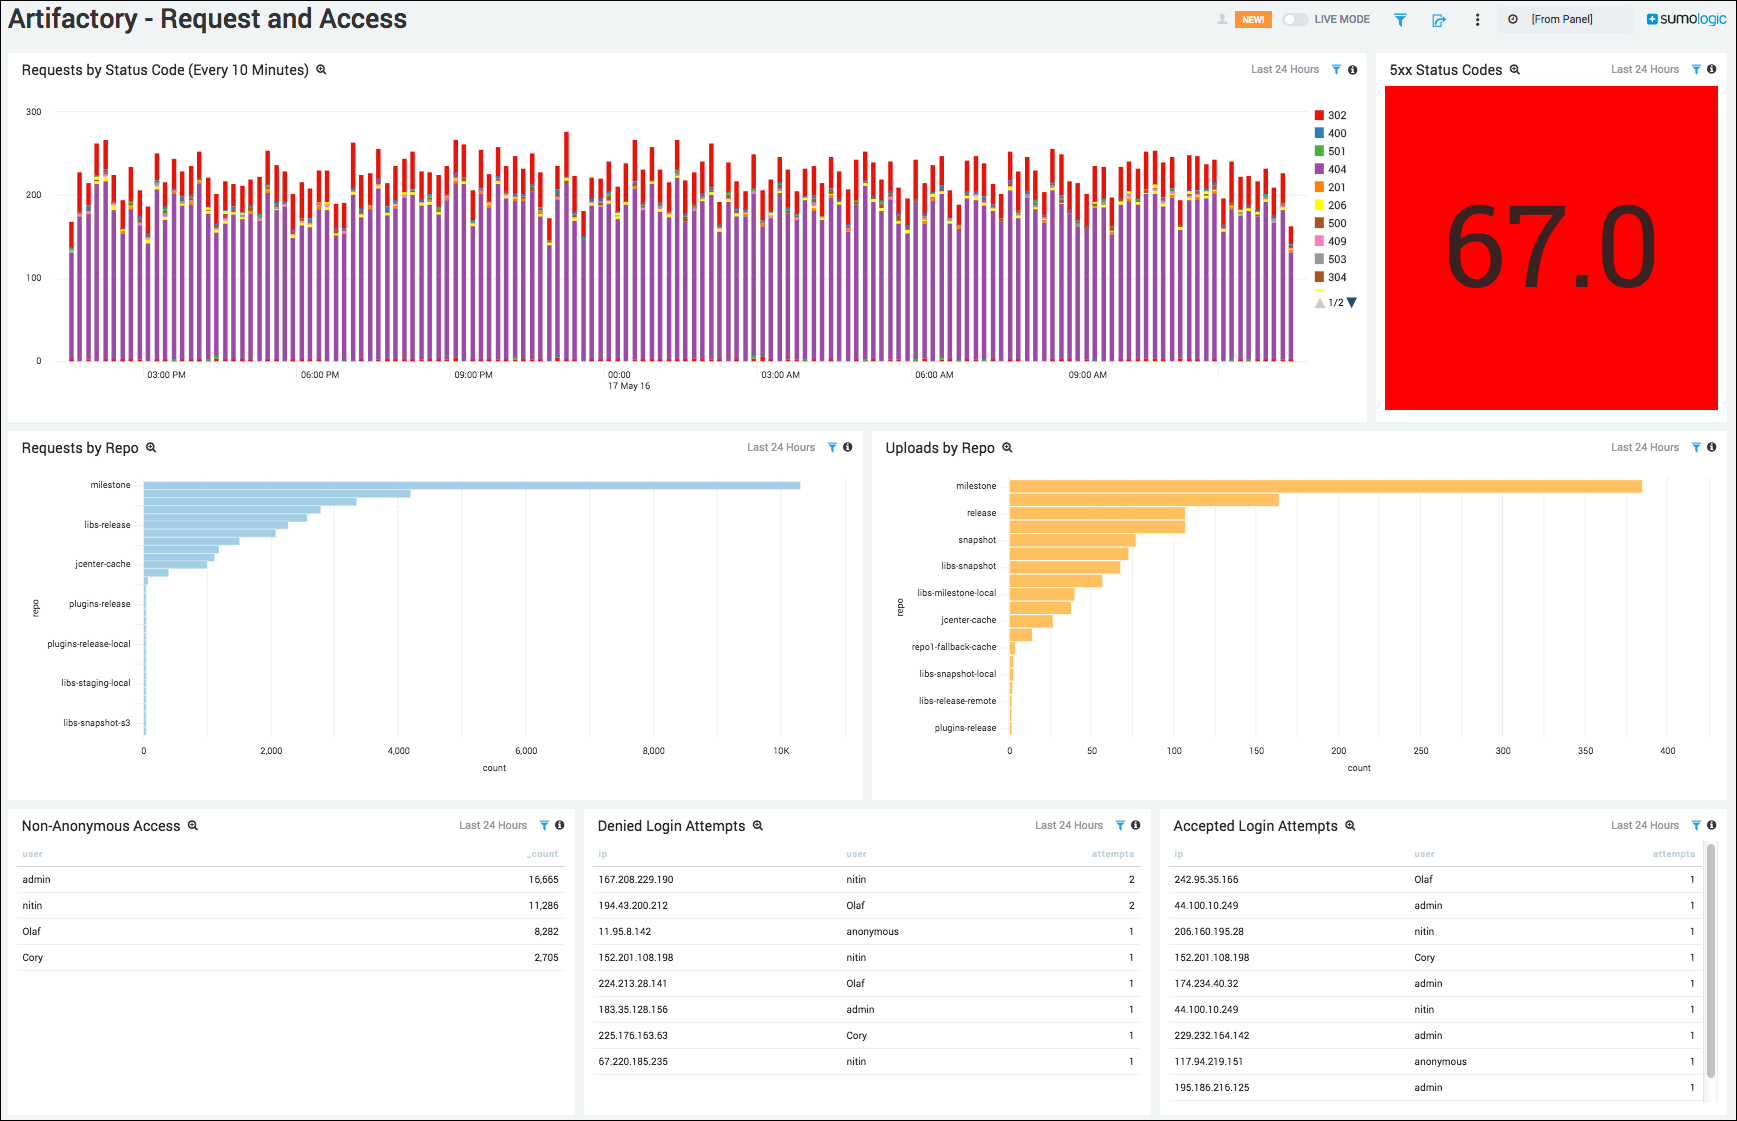Screen dimensions: 1737x1121
Task: Filter the Accepted Login Attempts panel
Action: (x=1696, y=826)
